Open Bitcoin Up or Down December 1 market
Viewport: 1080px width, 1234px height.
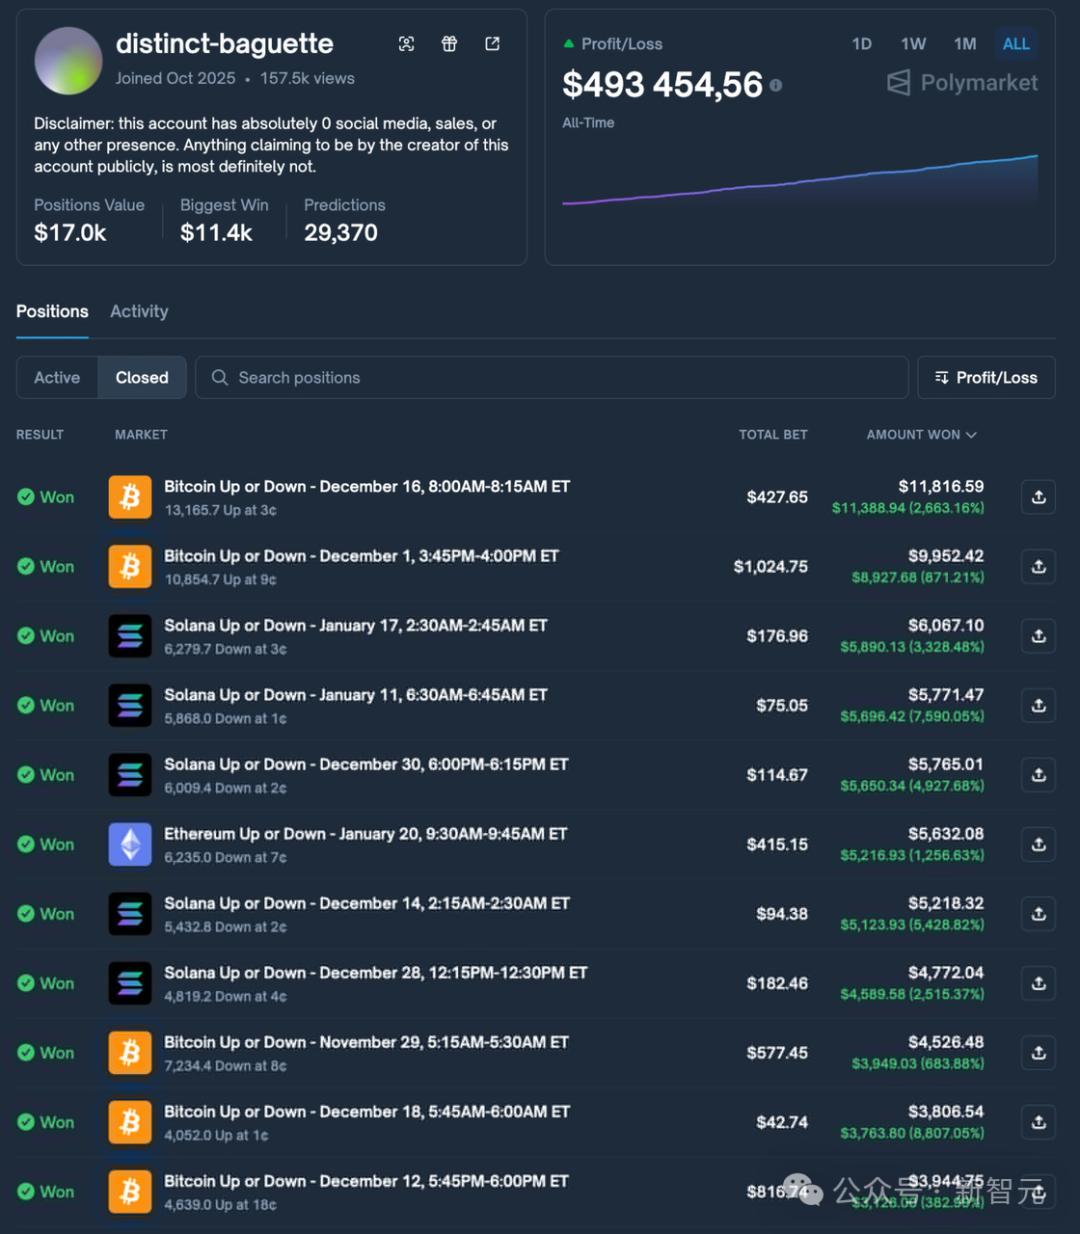[x=361, y=556]
